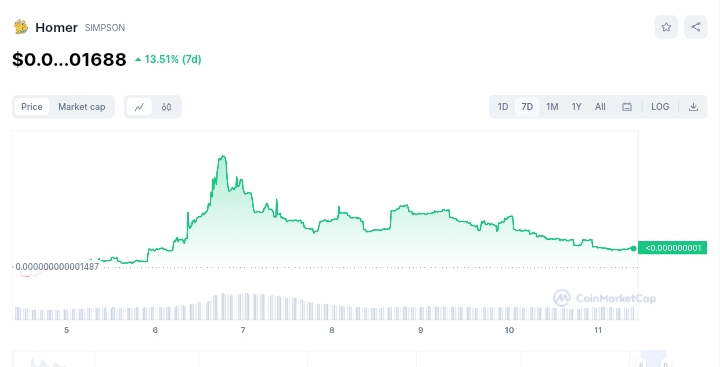Image resolution: width=720 pixels, height=367 pixels.
Task: Open the share icon menu
Action: pos(696,27)
